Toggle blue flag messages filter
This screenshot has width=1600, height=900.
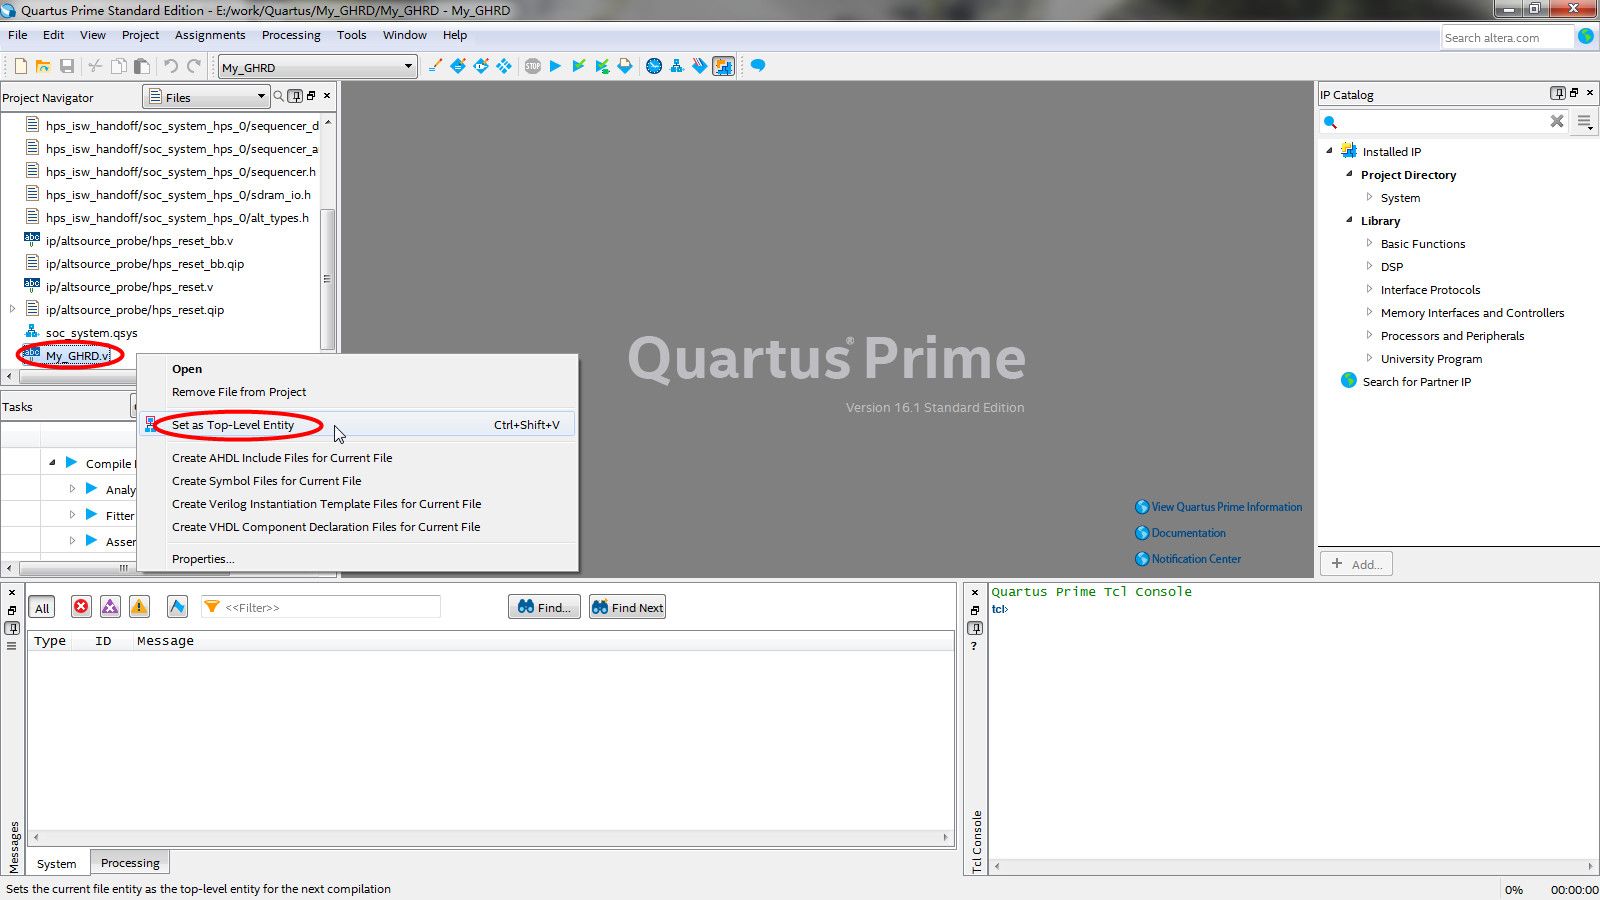click(177, 607)
